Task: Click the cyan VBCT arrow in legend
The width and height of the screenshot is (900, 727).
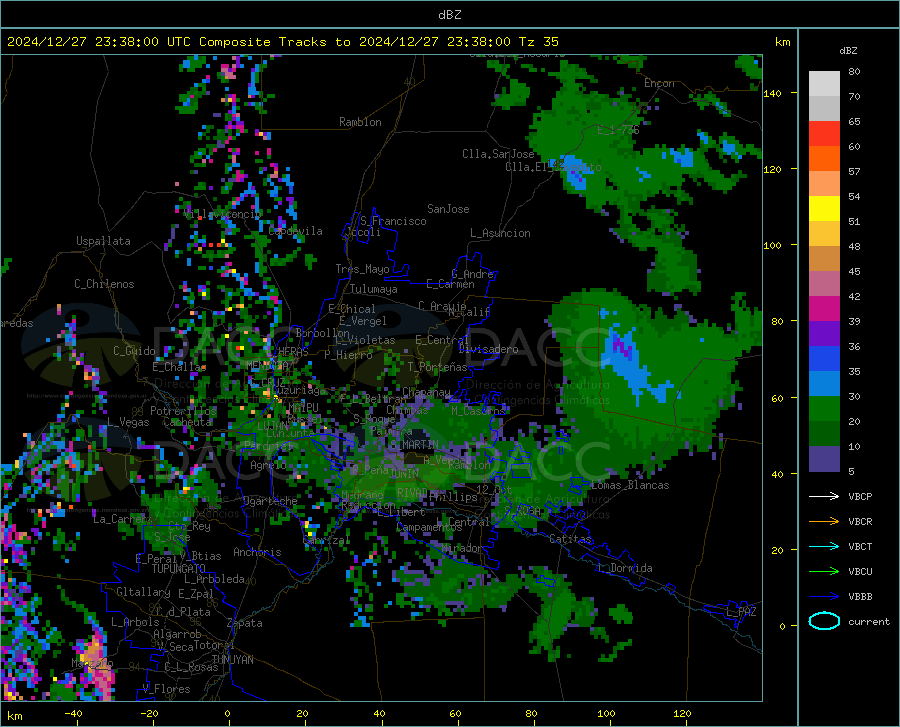Action: click(824, 546)
